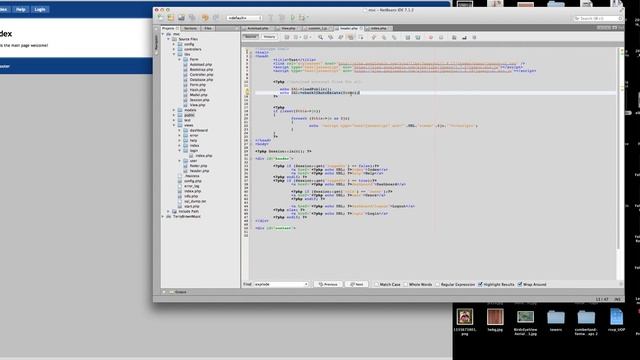Toggle Bookmark icon in editor toolbar
Image resolution: width=640 pixels, height=360 pixels.
394,38
